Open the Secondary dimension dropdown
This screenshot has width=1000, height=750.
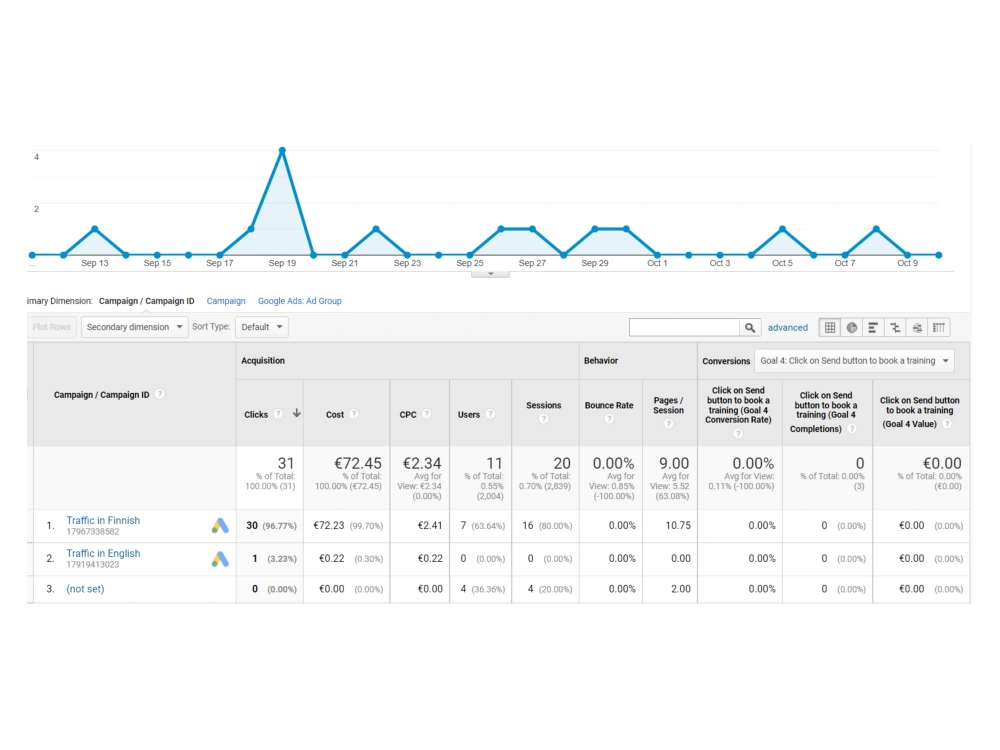click(x=134, y=327)
